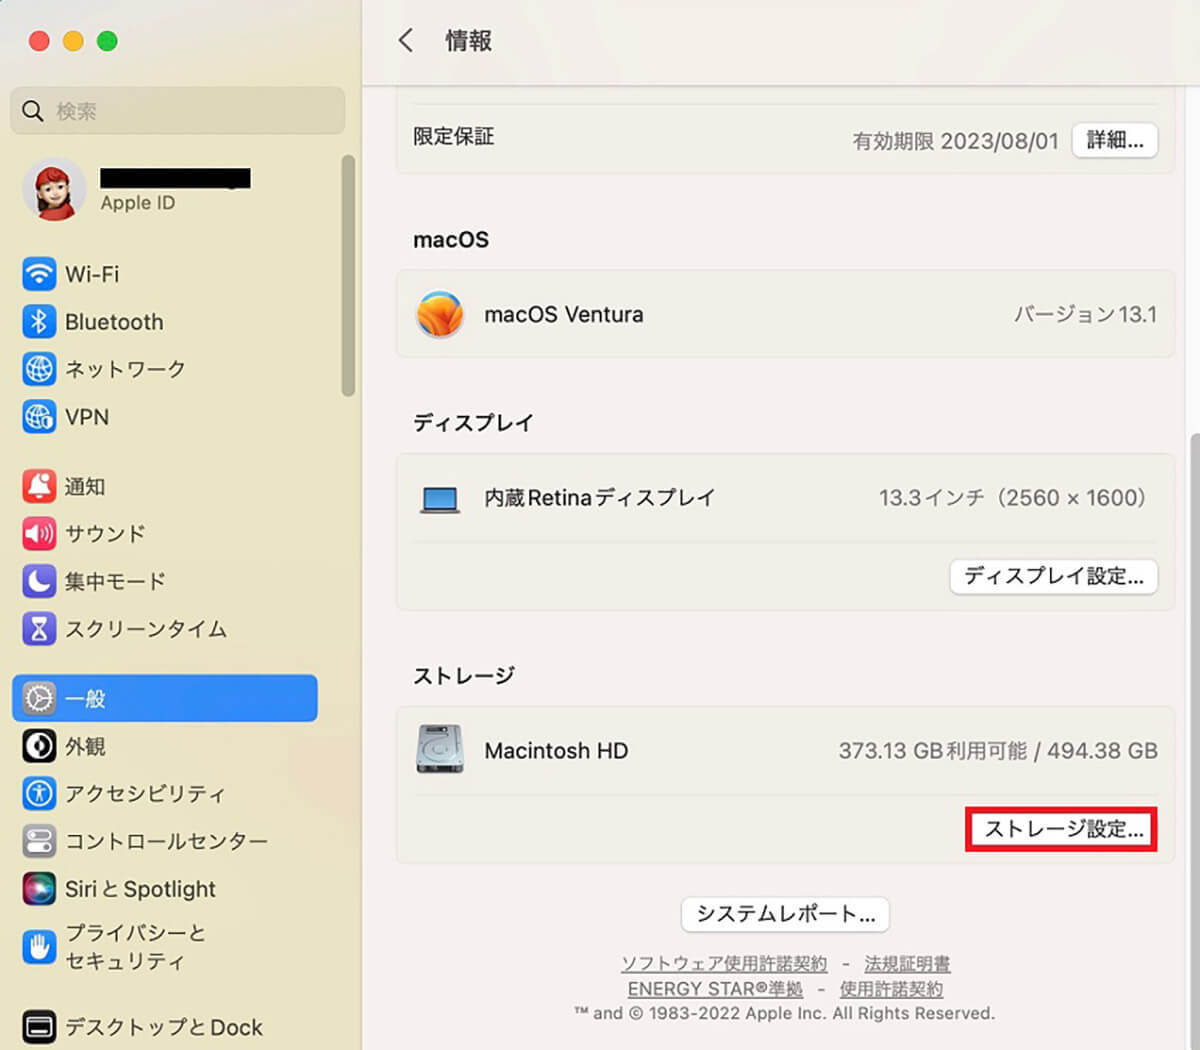Select 通知 label in sidebar
Screen dimensions: 1200x1050
[x=85, y=486]
